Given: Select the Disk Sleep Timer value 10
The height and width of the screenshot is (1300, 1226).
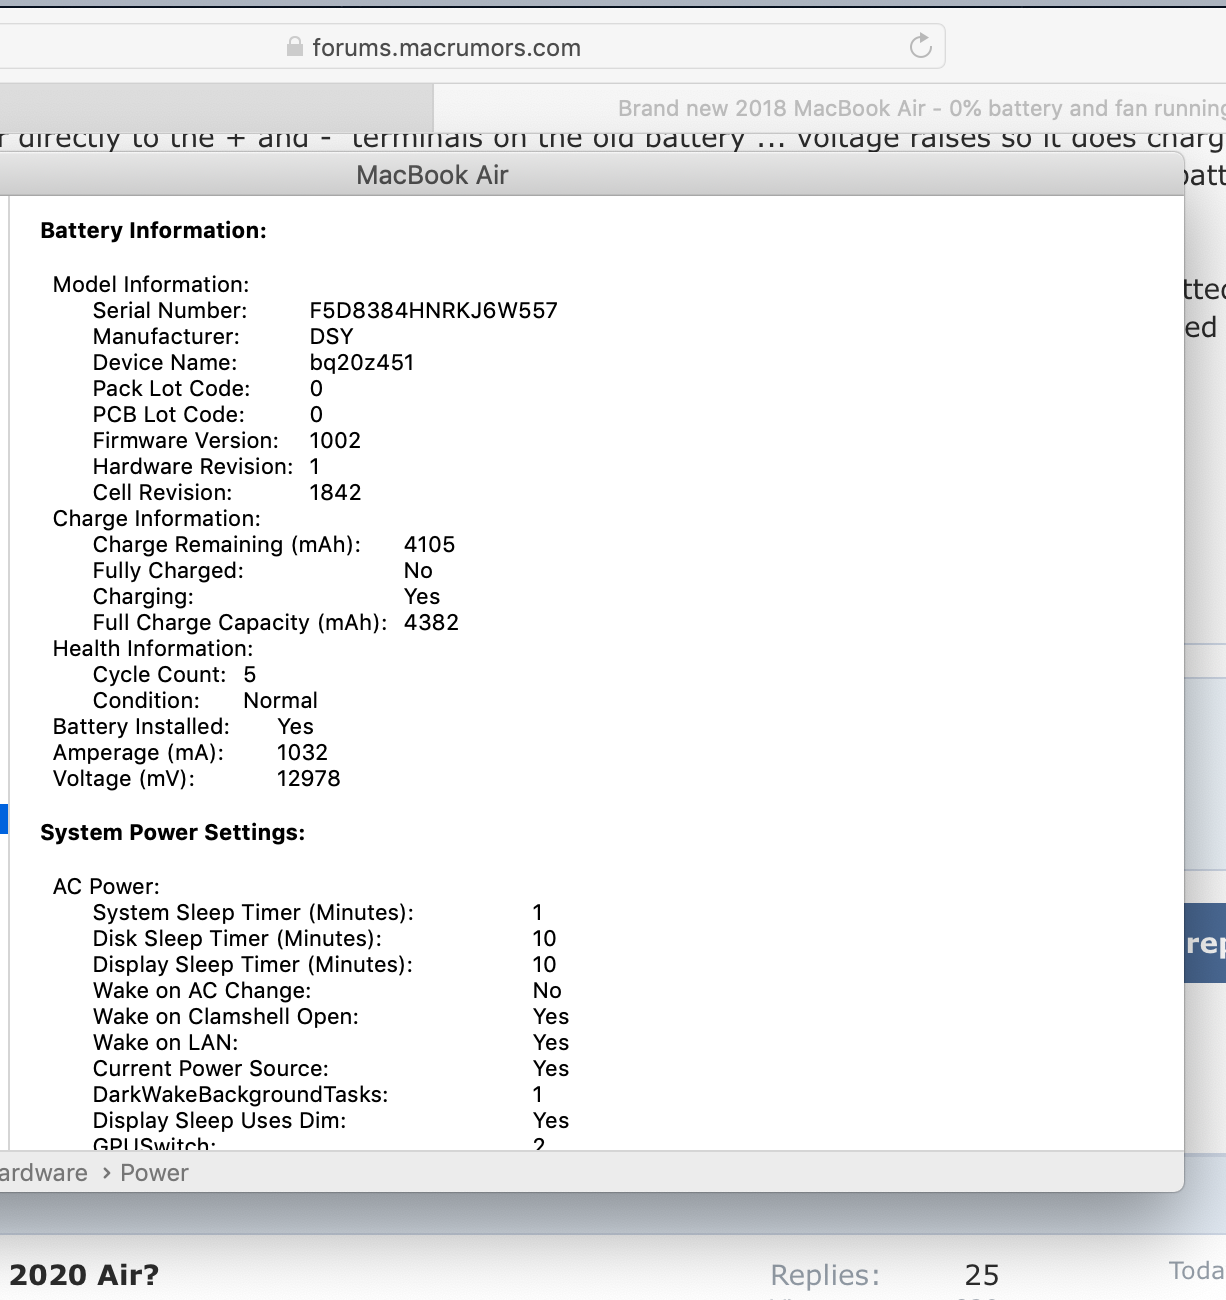Looking at the screenshot, I should 544,939.
